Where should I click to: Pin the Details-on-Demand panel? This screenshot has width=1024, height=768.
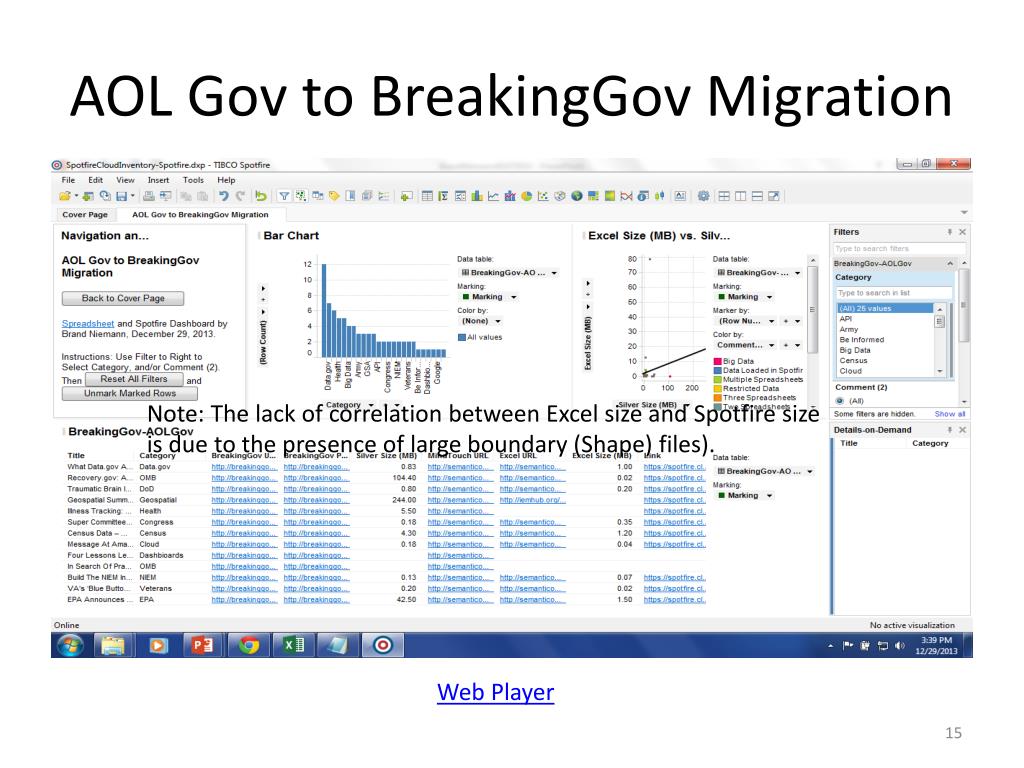950,430
